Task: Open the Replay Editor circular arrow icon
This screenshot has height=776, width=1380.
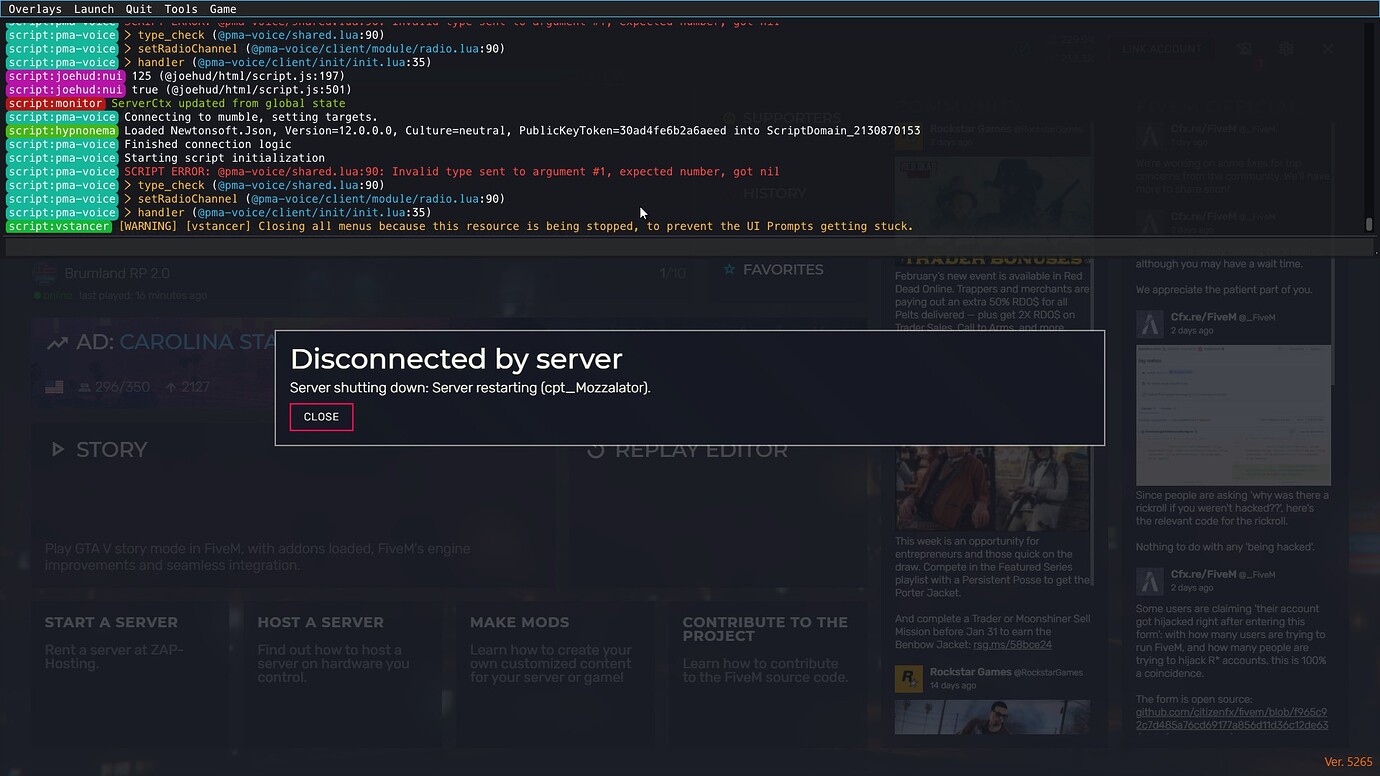Action: pos(596,450)
